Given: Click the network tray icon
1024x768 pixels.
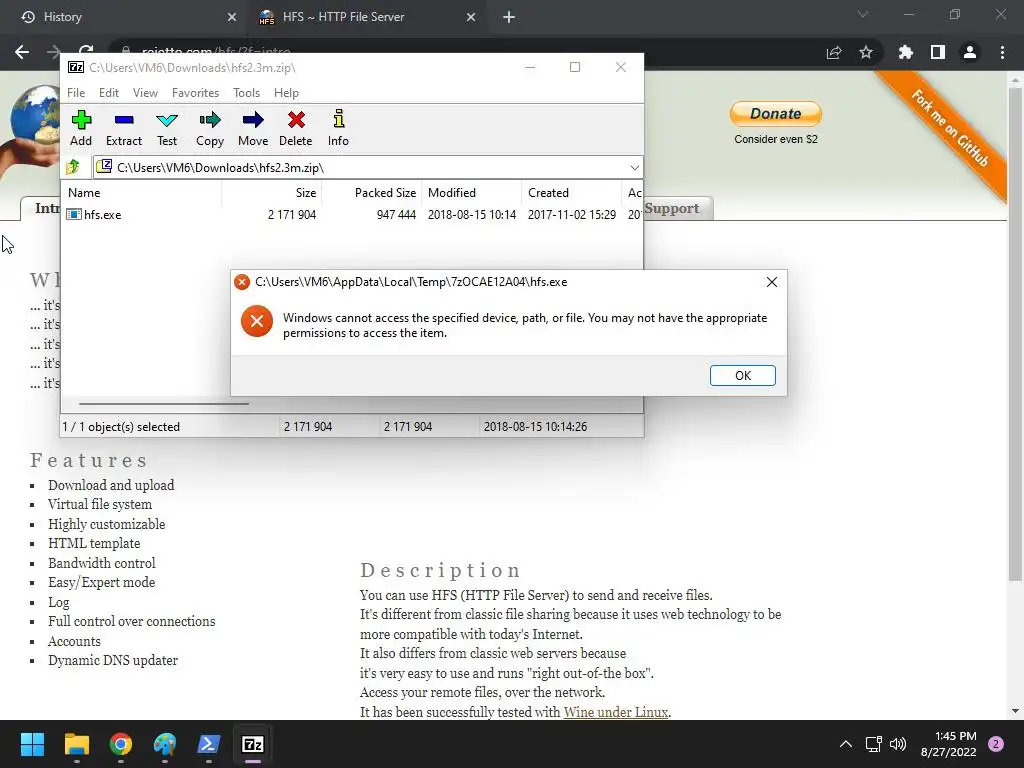Looking at the screenshot, I should [874, 744].
